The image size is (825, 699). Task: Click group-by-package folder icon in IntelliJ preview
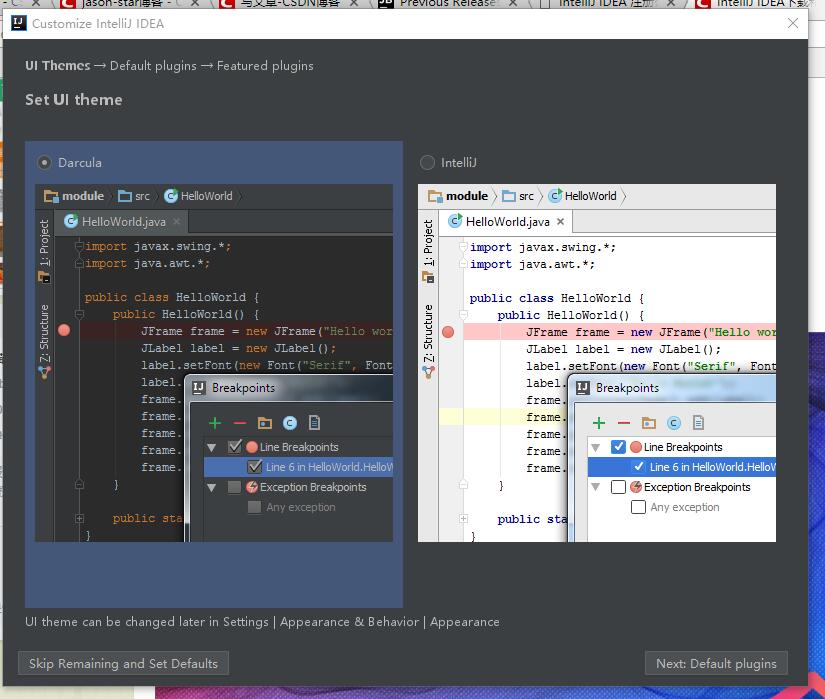pyautogui.click(x=649, y=423)
